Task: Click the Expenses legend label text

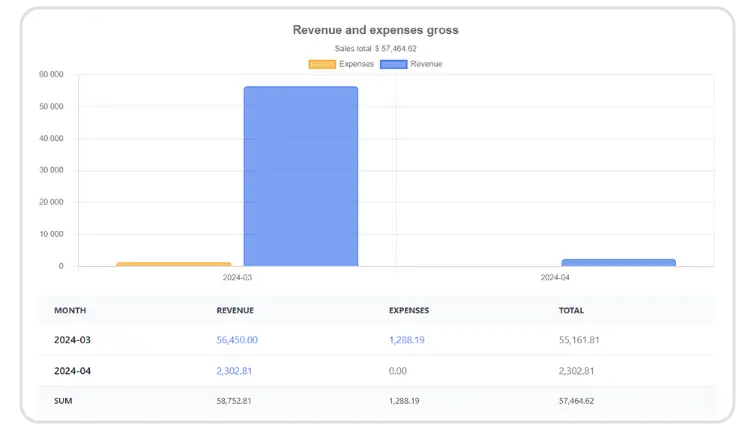Action: tap(356, 64)
